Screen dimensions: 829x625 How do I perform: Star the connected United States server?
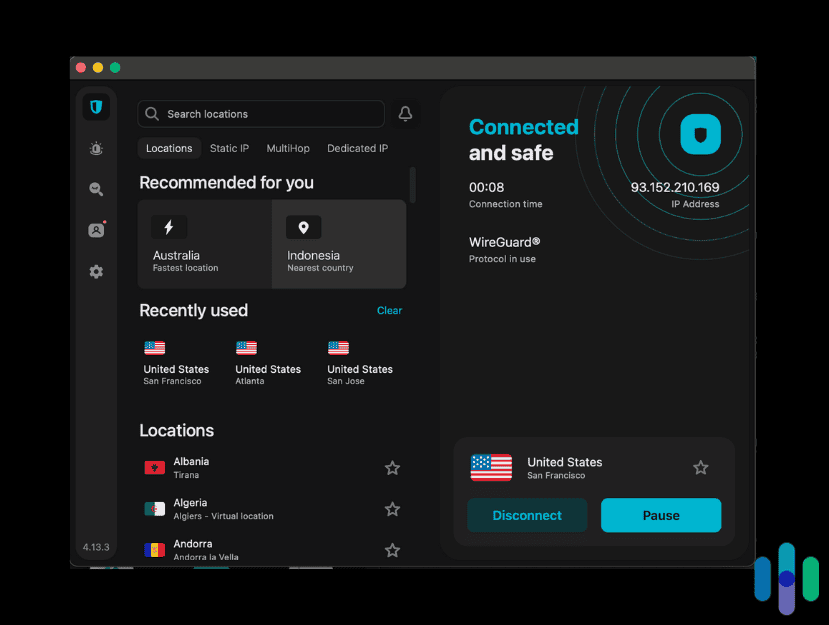coord(700,467)
